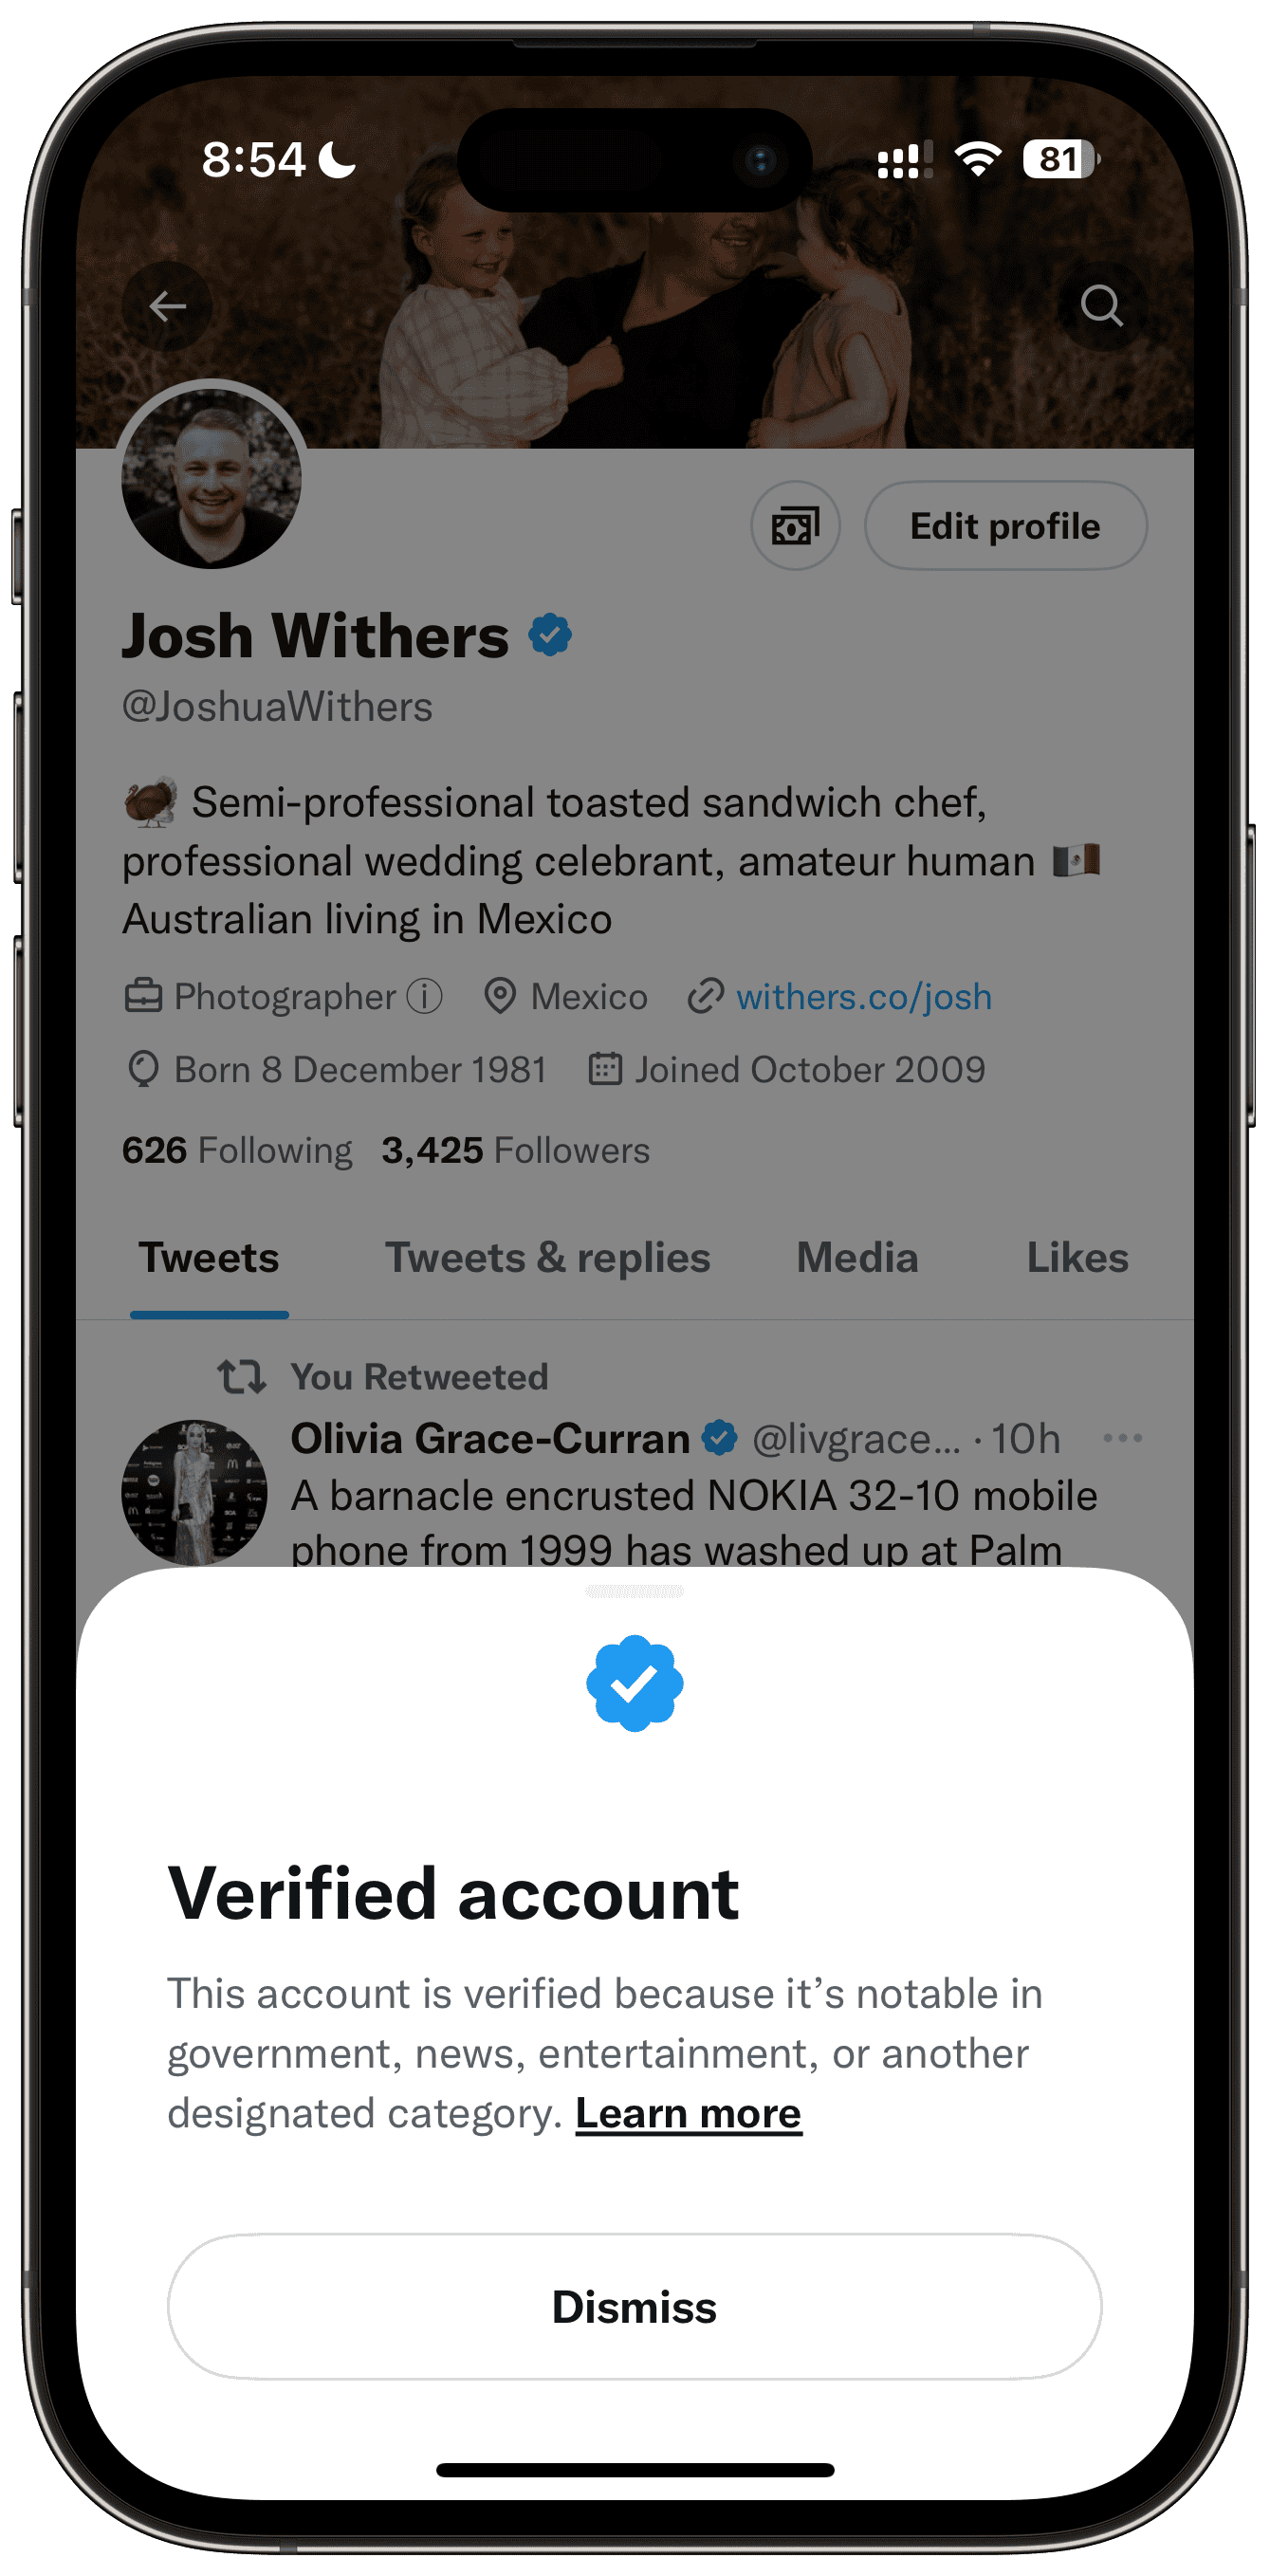1270x2576 pixels.
Task: View the 3,425 Followers list
Action: pyautogui.click(x=515, y=1150)
